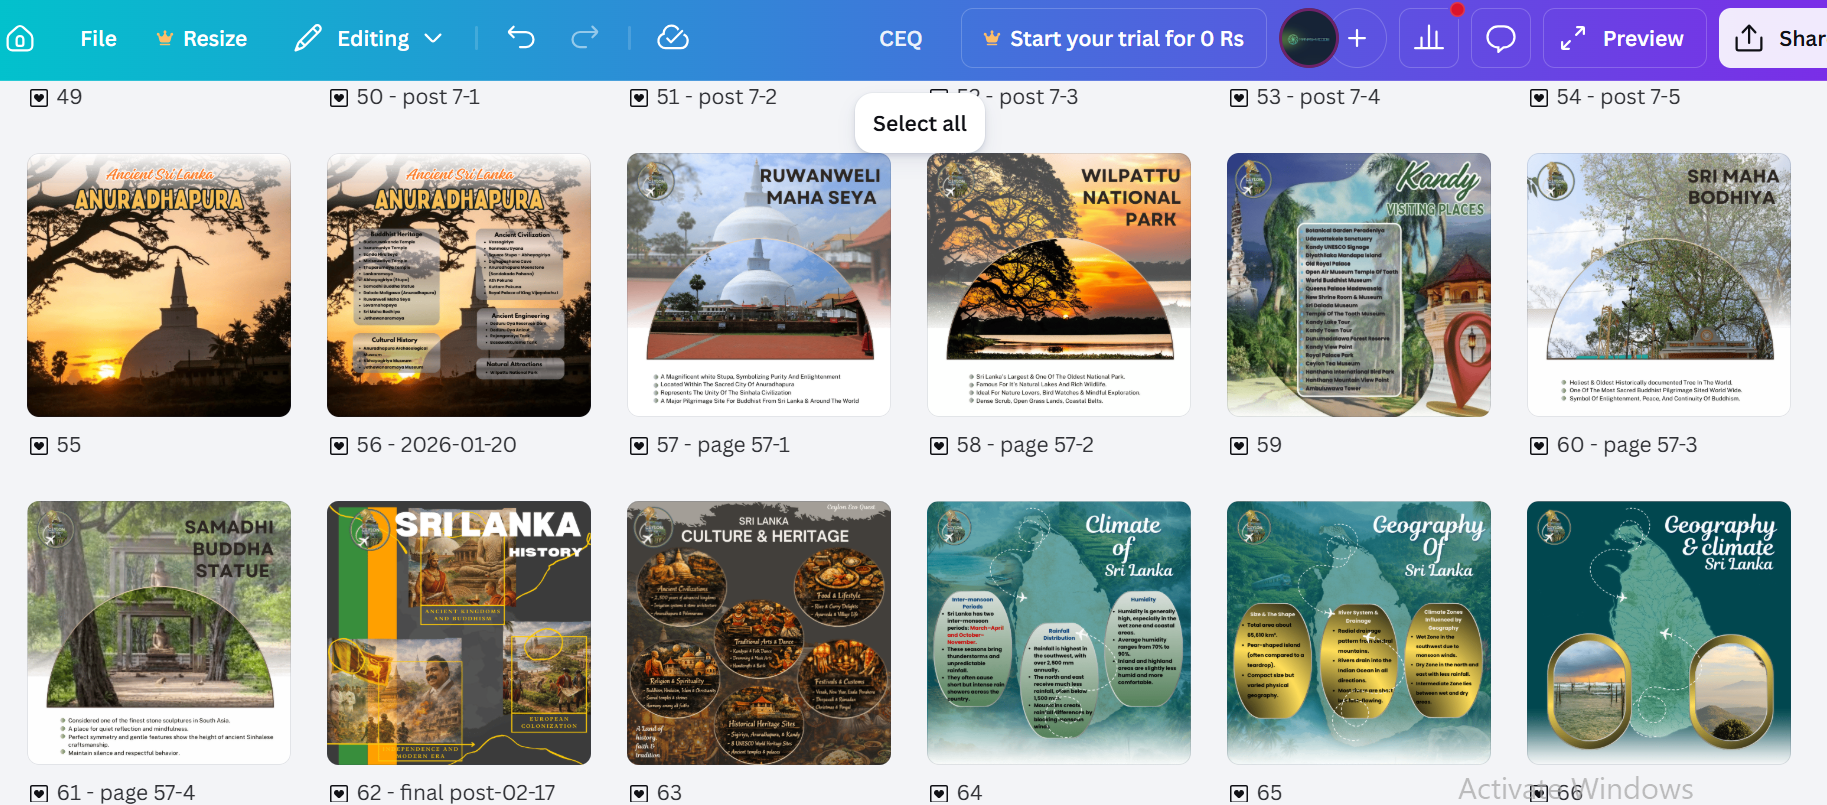Open the analytics bar chart icon
Viewport: 1827px width, 805px height.
pyautogui.click(x=1429, y=38)
